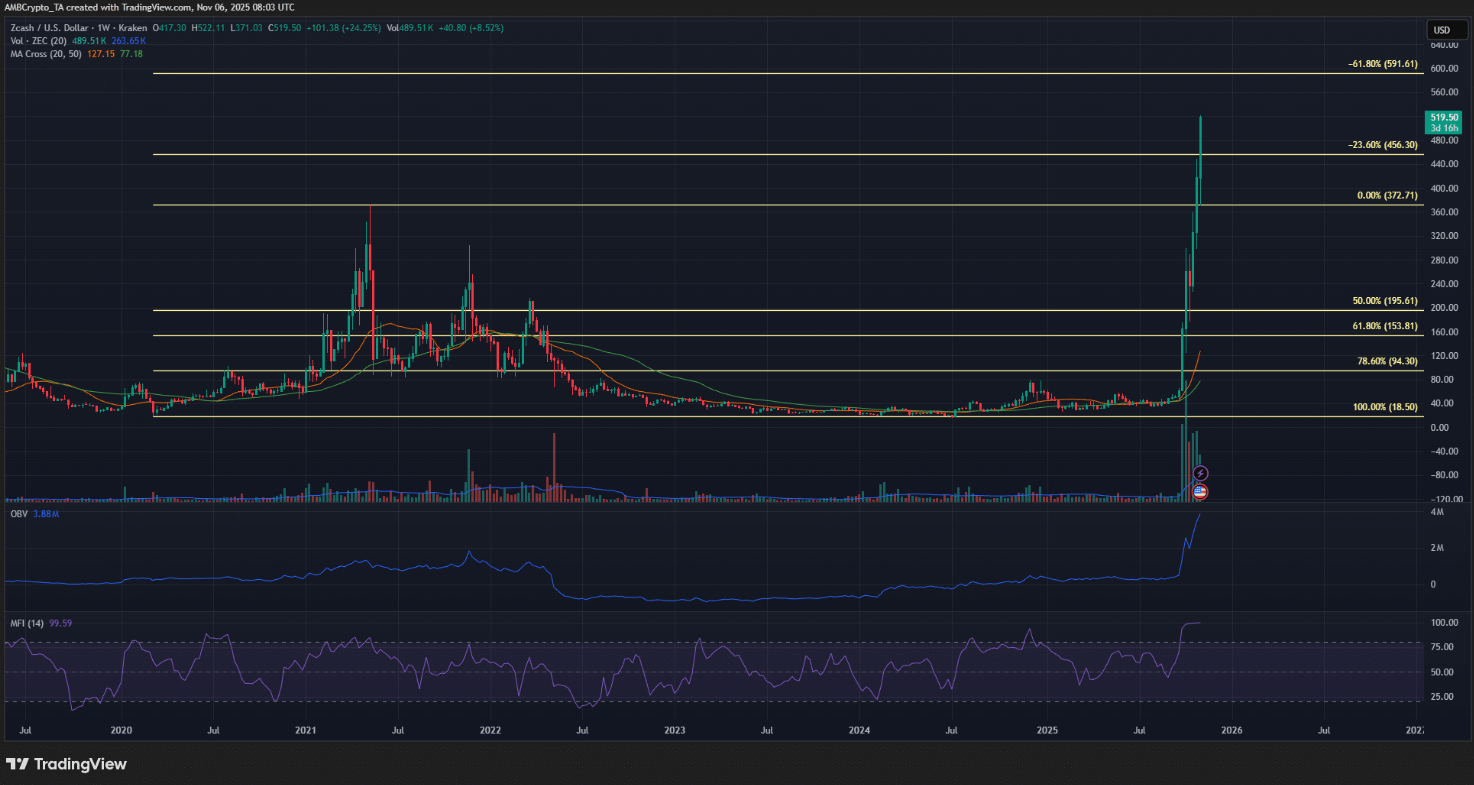Click the purple lightning event icon
Screen dimensions: 1474x785
[1201, 473]
